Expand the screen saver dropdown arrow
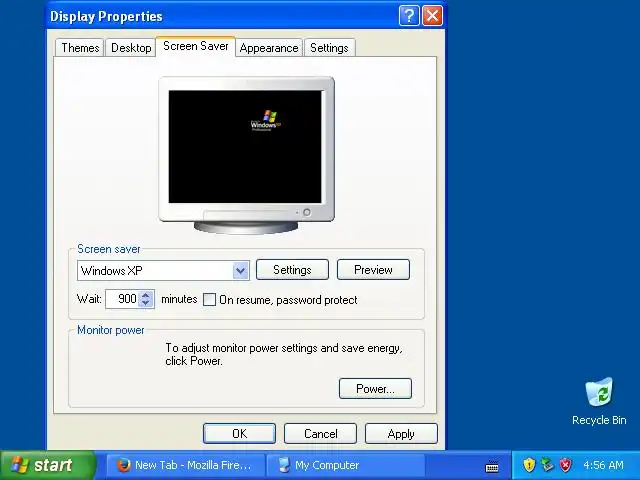The width and height of the screenshot is (640, 480). pos(241,270)
